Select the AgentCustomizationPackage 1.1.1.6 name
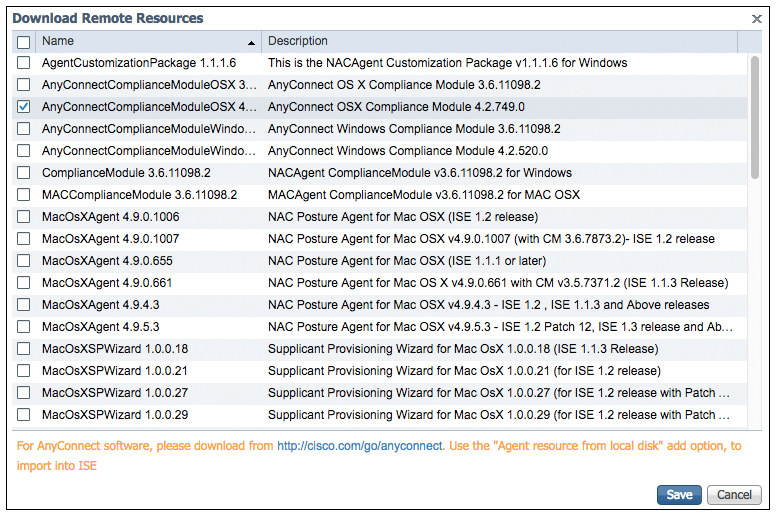776x513 pixels. 139,63
